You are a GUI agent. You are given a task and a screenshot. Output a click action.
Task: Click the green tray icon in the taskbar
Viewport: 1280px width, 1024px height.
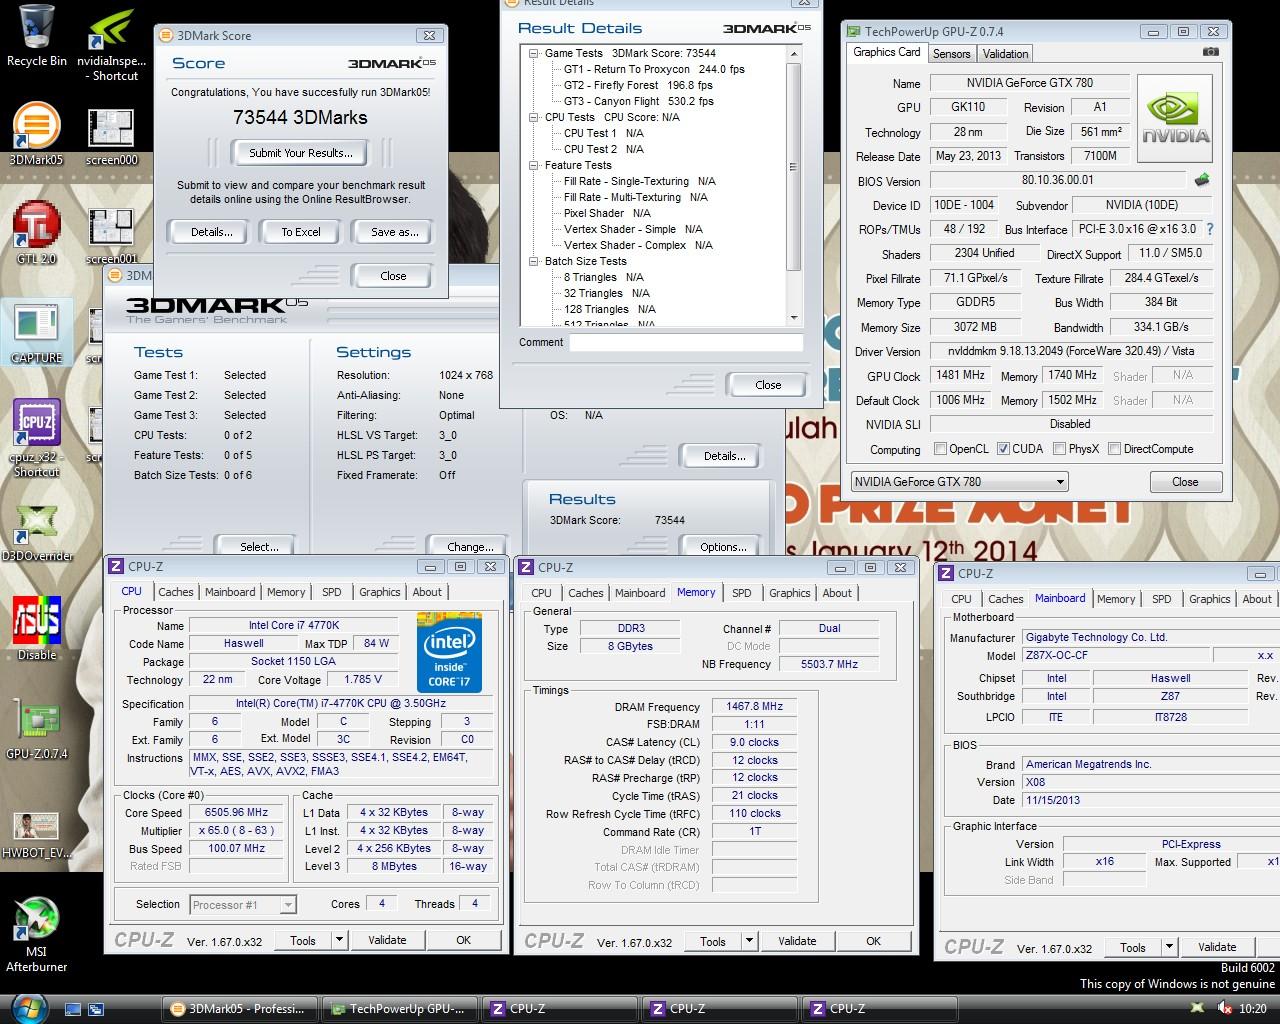(x=1199, y=1009)
